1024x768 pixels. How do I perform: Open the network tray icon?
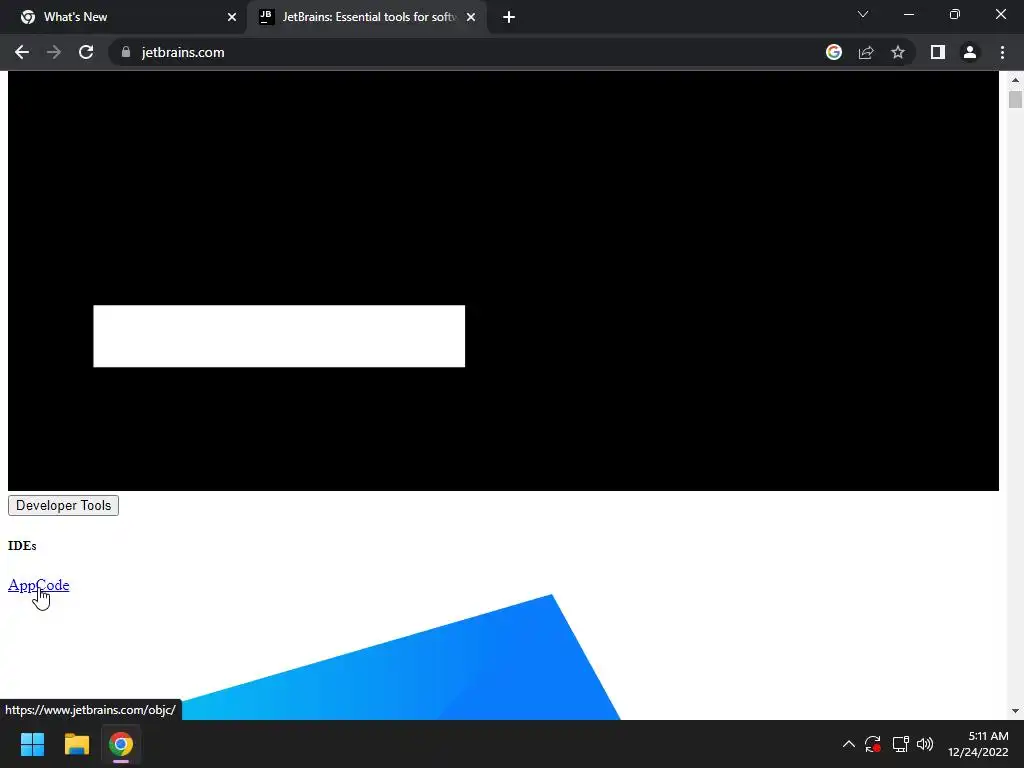(901, 744)
